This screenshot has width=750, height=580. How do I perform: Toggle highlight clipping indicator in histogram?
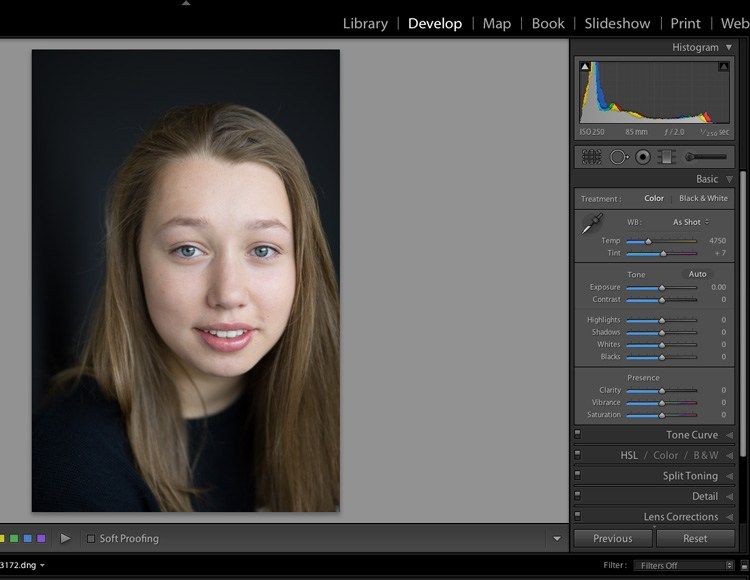coord(722,67)
